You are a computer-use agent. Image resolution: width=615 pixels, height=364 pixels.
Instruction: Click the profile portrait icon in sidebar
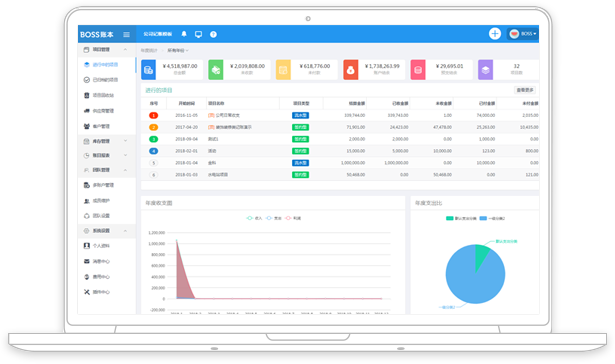point(87,246)
